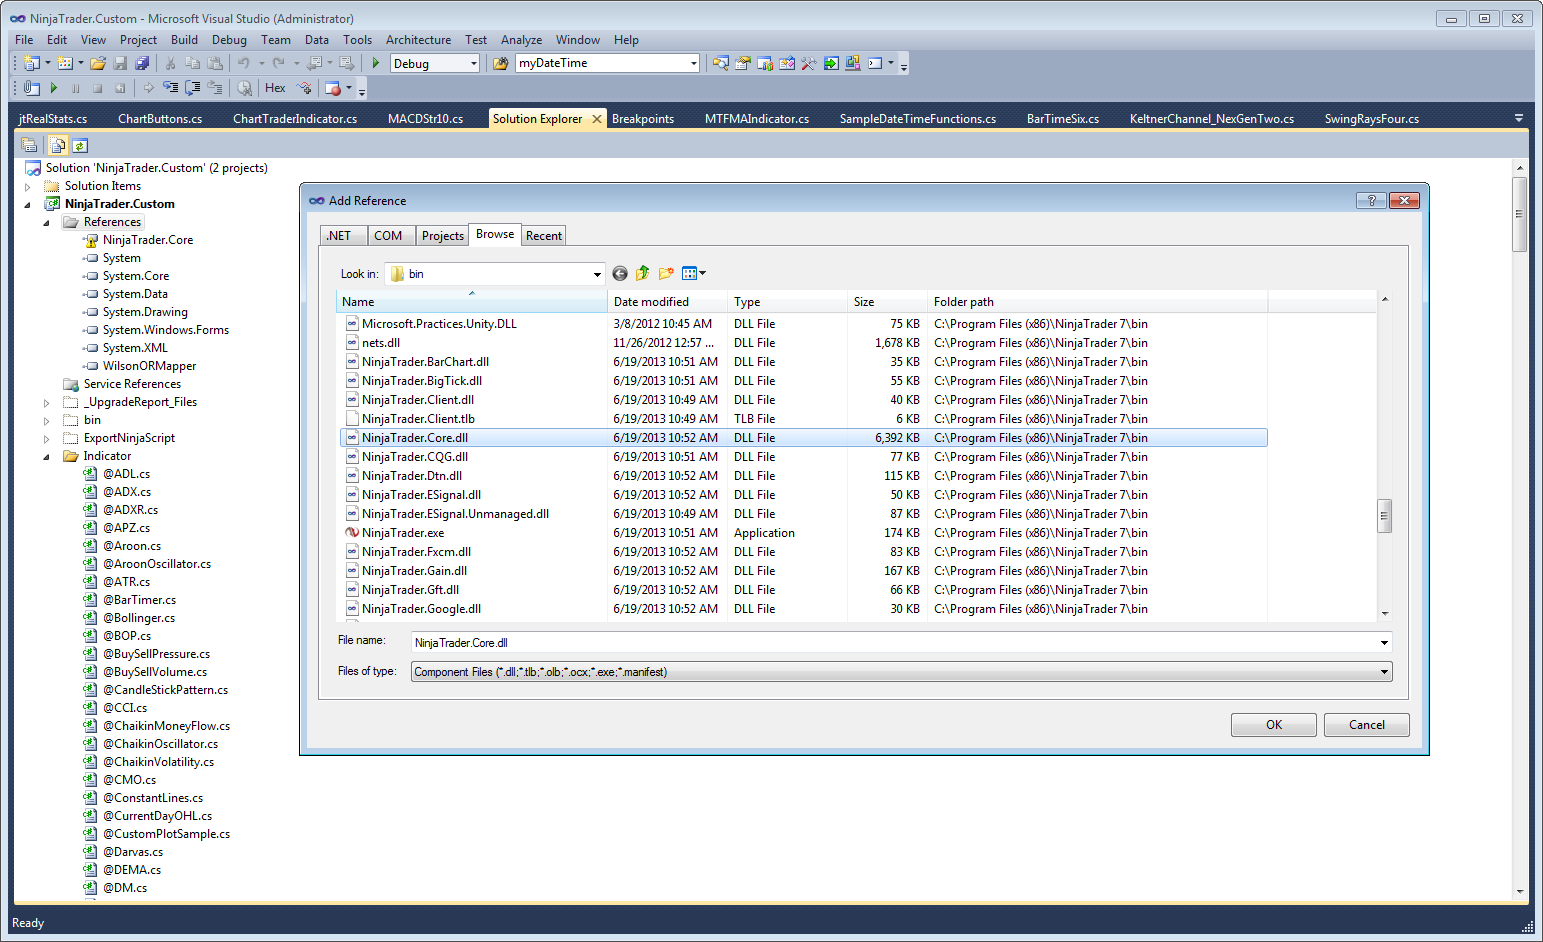This screenshot has width=1543, height=942.
Task: Click the Find in Files toolbar icon
Action: [501, 63]
